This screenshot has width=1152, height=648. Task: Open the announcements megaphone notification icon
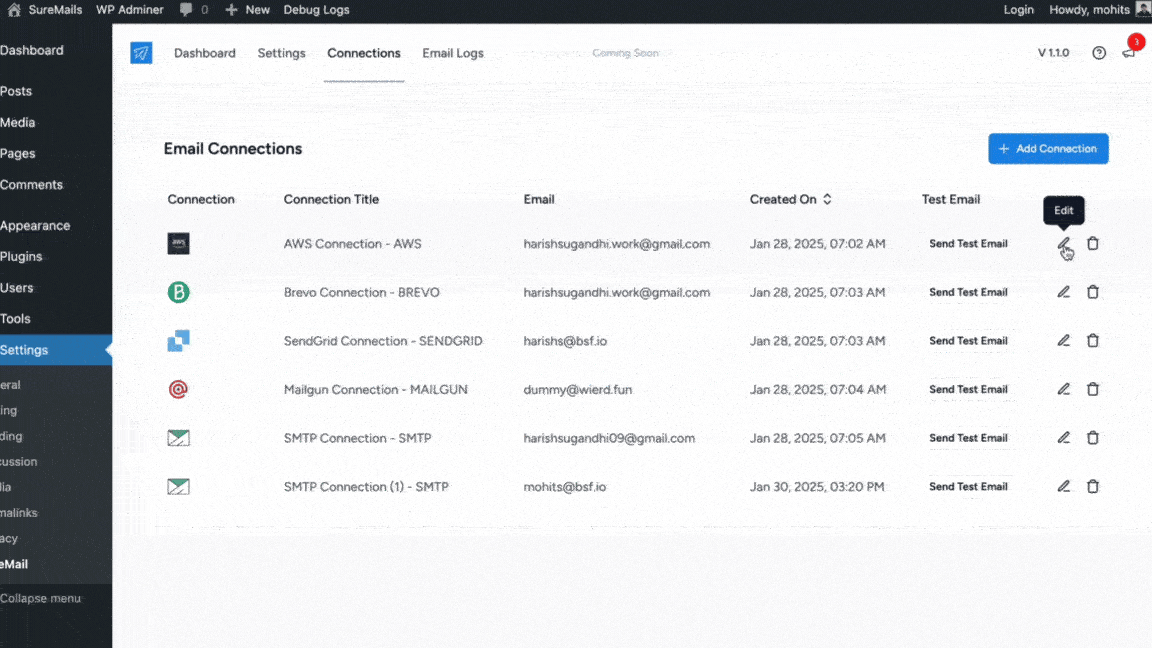click(x=1129, y=53)
